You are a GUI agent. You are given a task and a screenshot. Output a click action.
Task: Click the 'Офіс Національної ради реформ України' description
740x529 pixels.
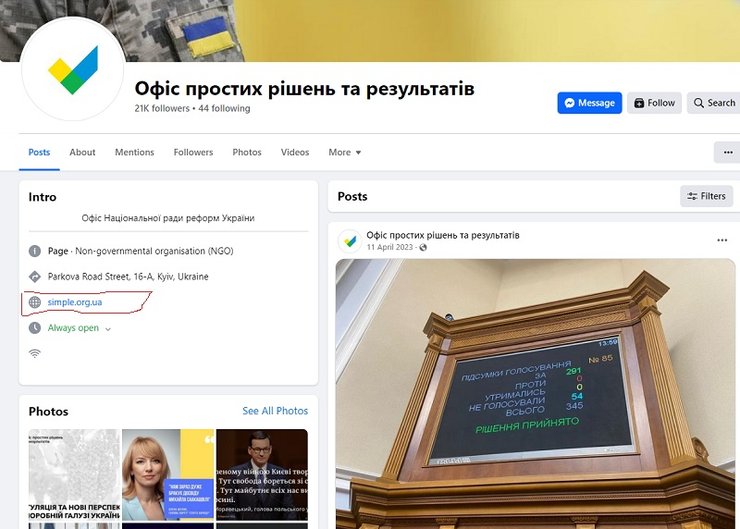coord(168,218)
